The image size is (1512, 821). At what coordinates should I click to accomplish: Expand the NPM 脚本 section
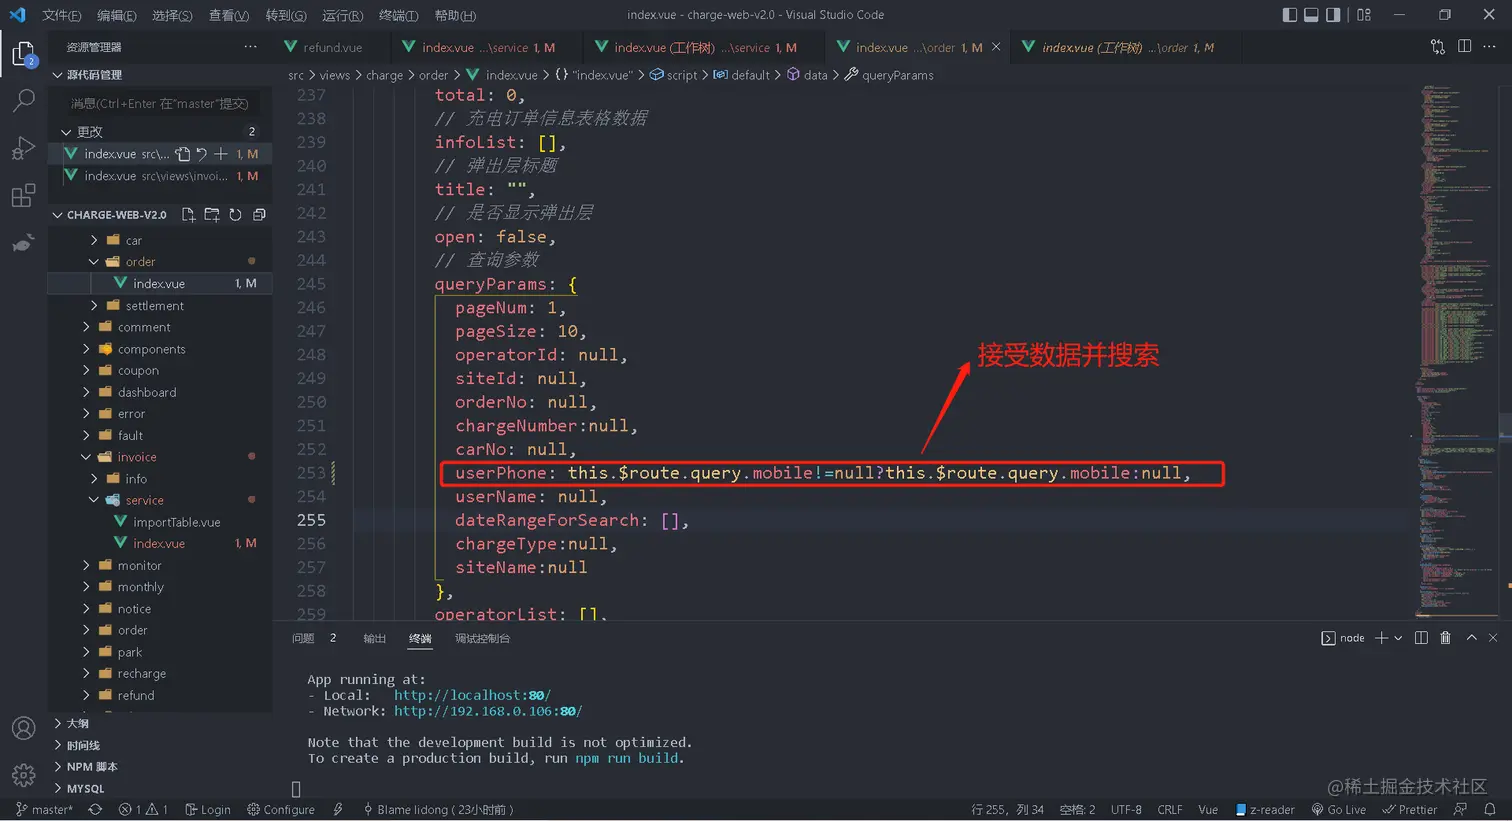(x=58, y=767)
